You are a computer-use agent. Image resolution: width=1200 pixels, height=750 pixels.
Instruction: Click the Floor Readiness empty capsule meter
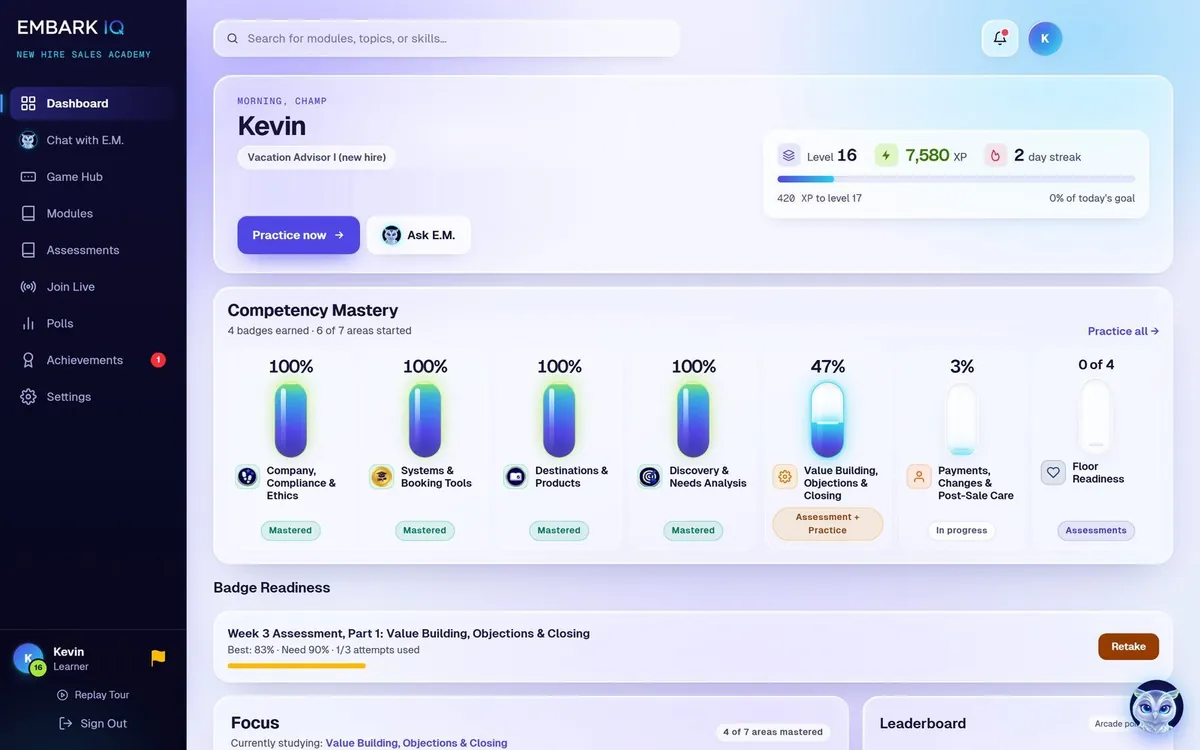click(x=1096, y=415)
